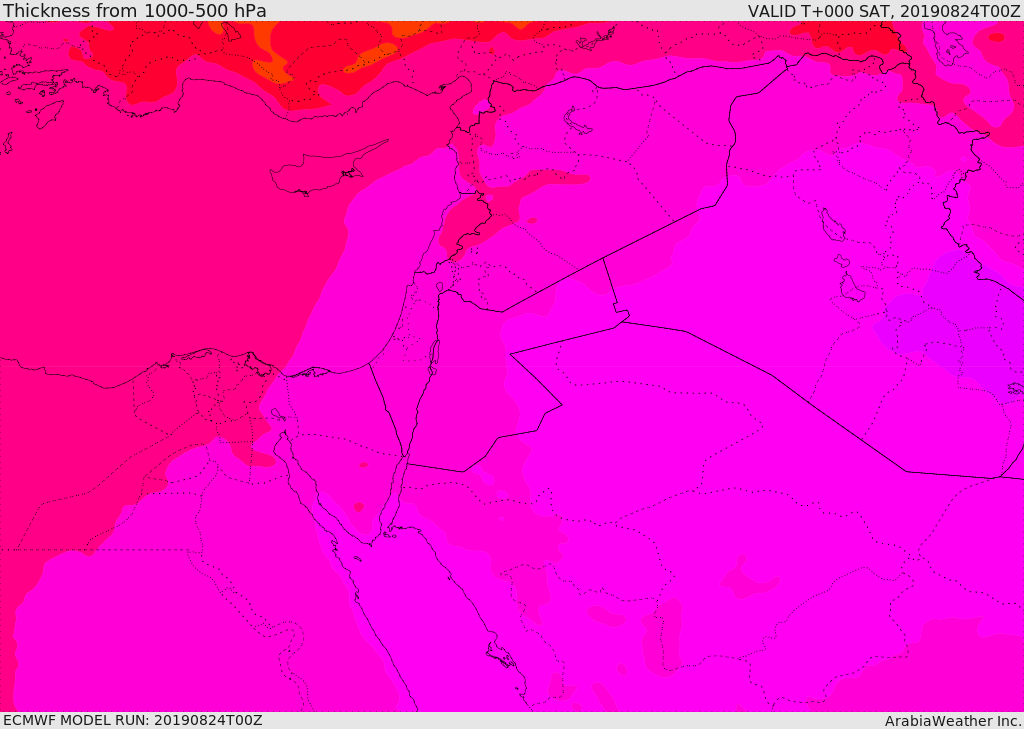Click the 'VALID T+000 SAT, 20190824T00Z' label
The width and height of the screenshot is (1024, 729).
pyautogui.click(x=884, y=10)
